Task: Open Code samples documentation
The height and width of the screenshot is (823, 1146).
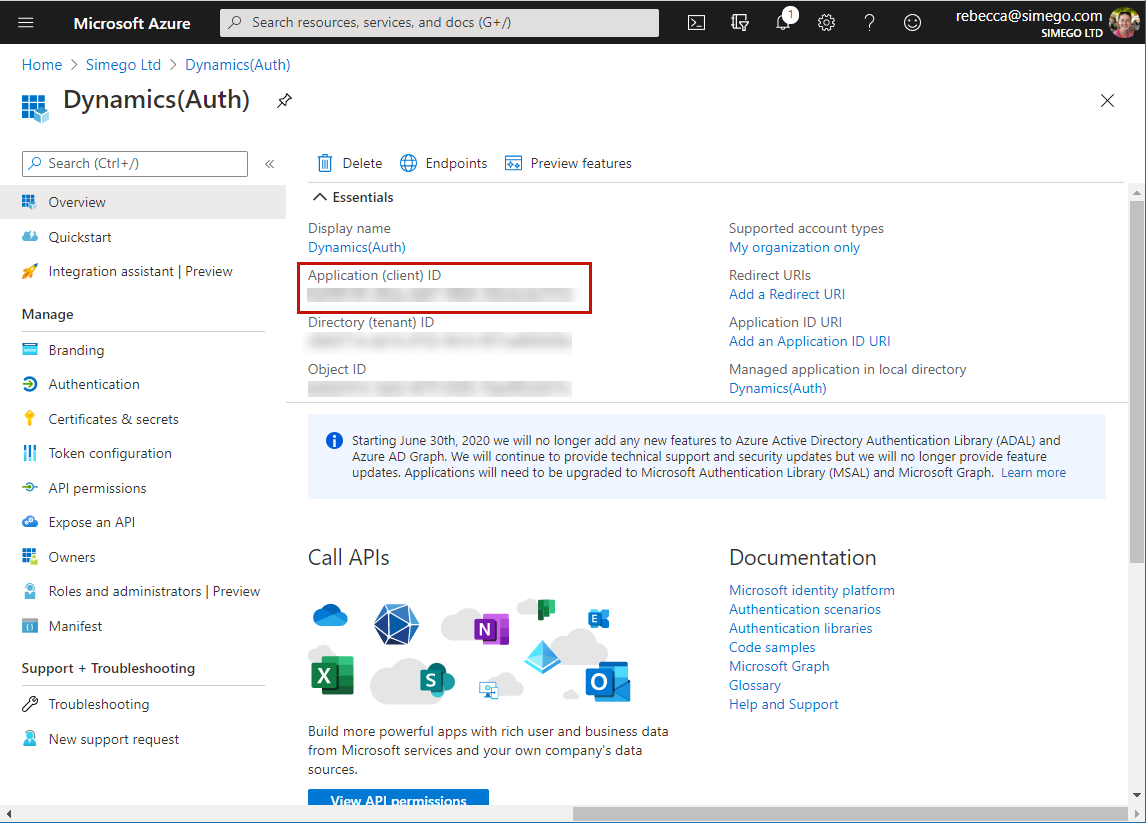Action: pos(772,647)
